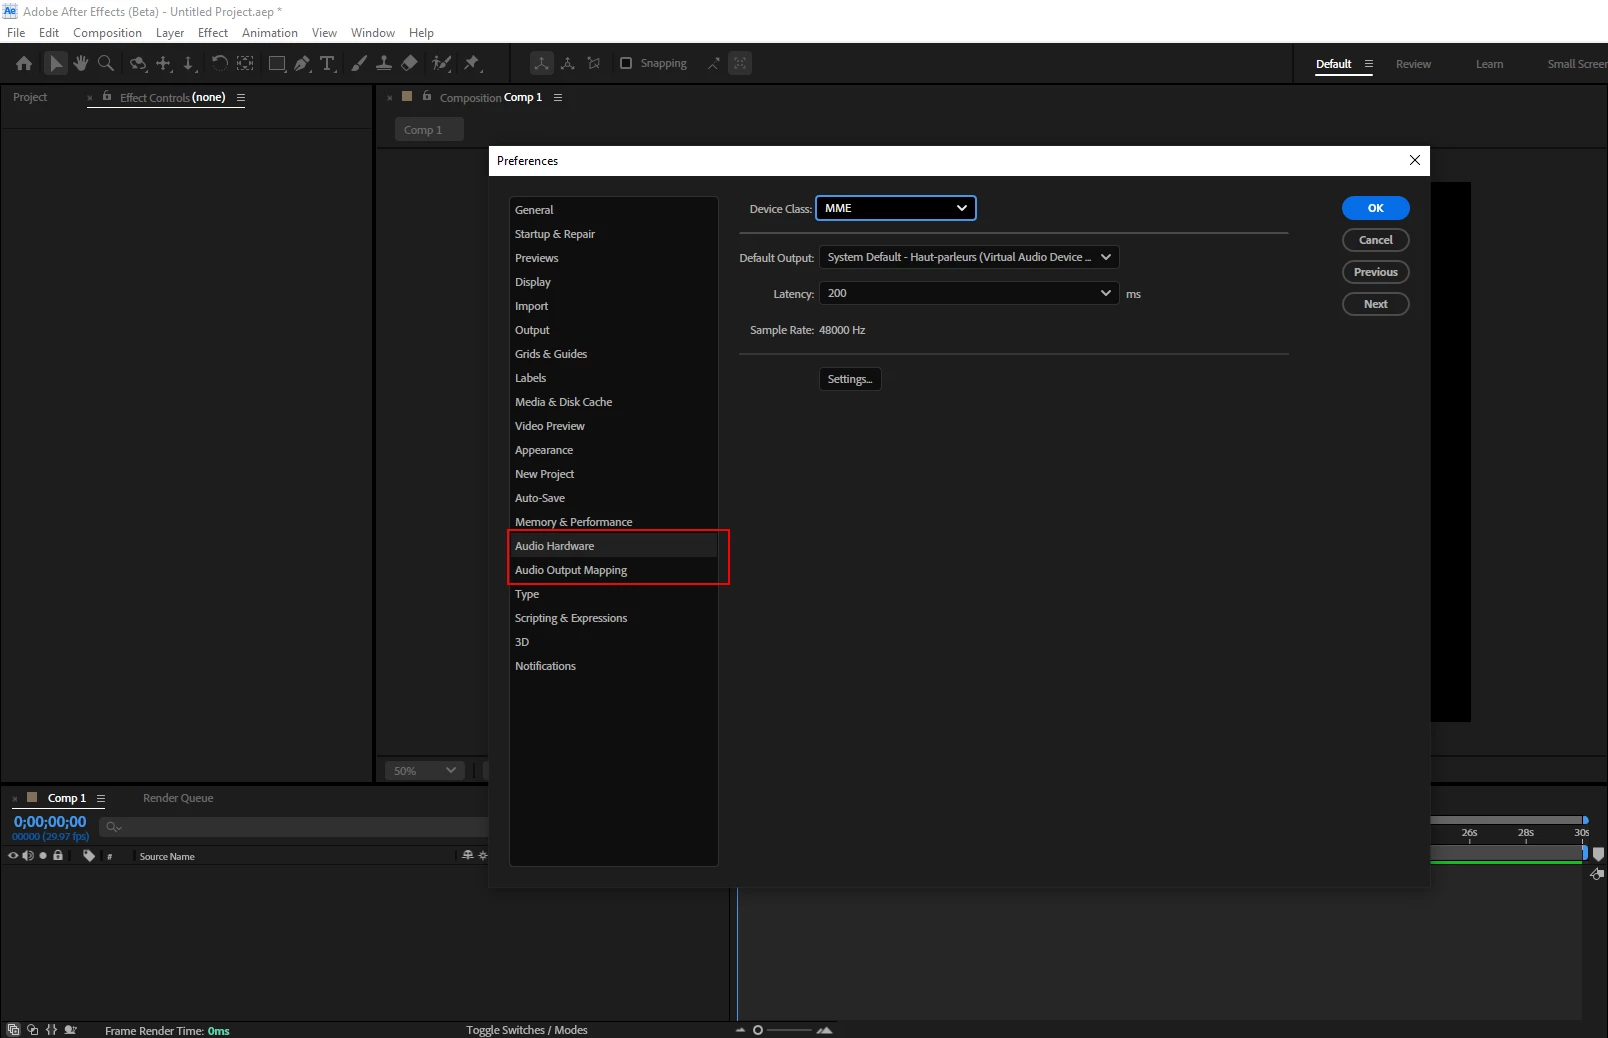Screen dimensions: 1608x1038
Task: Click the solo dot column switch
Action: 43,856
